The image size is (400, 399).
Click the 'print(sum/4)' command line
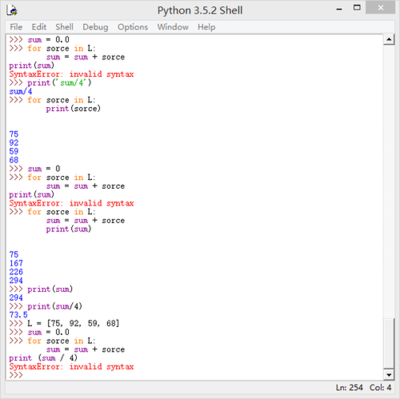click(x=55, y=306)
